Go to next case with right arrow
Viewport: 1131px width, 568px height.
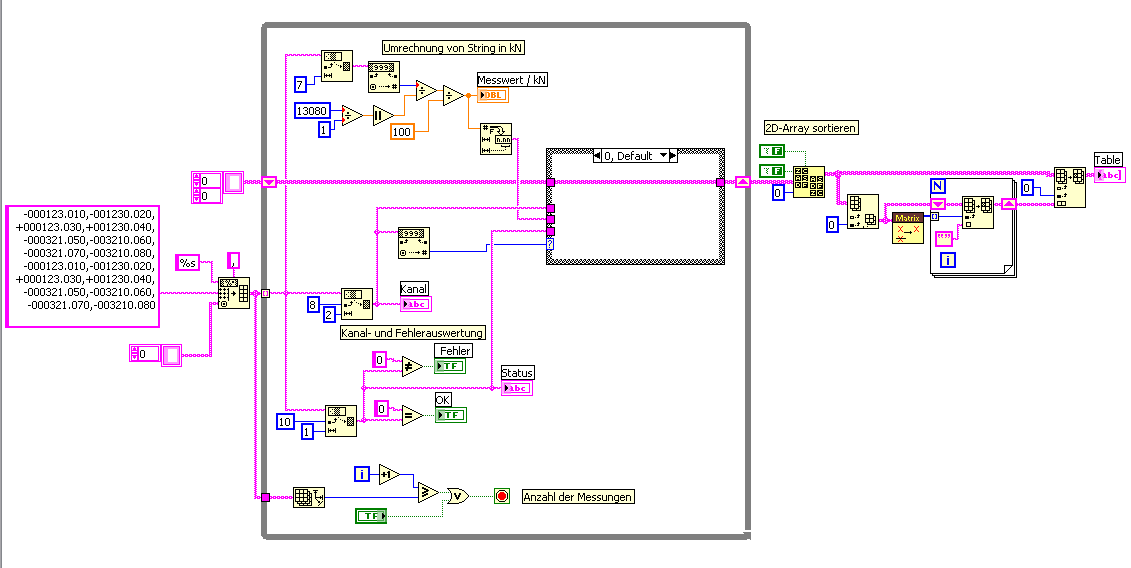(674, 156)
